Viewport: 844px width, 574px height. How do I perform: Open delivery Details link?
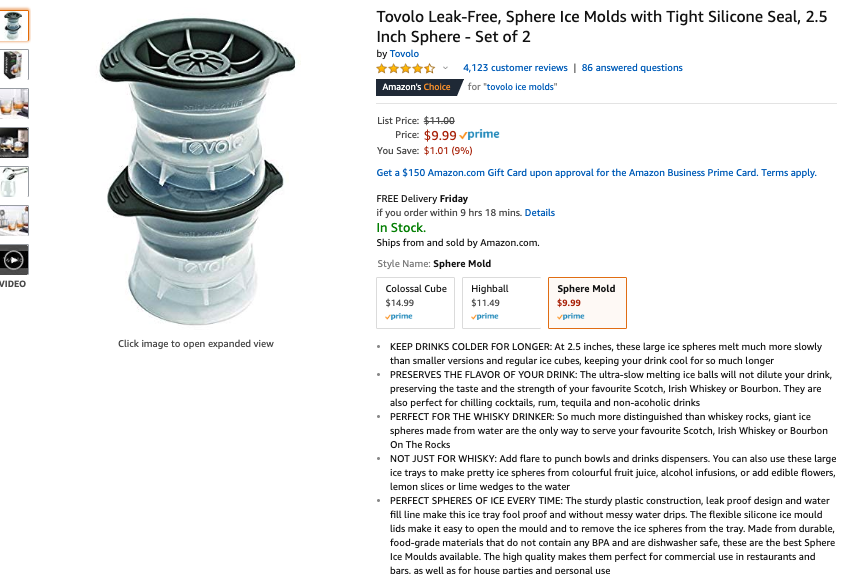pyautogui.click(x=540, y=213)
